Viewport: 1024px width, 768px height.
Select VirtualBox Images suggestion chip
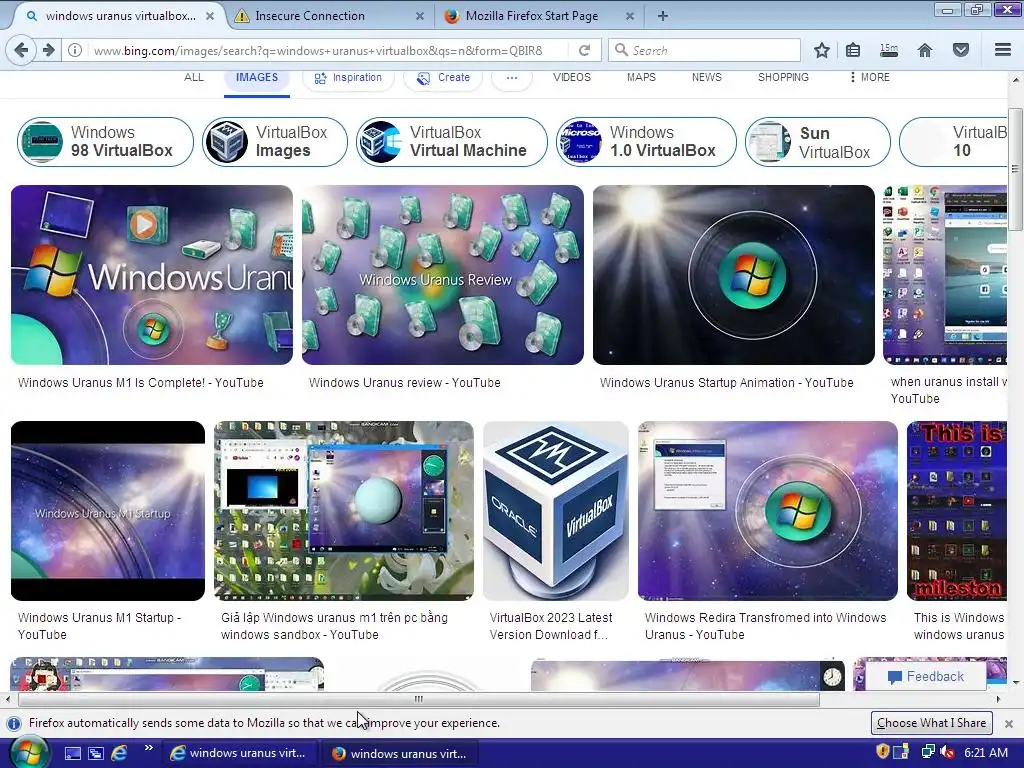tap(274, 142)
